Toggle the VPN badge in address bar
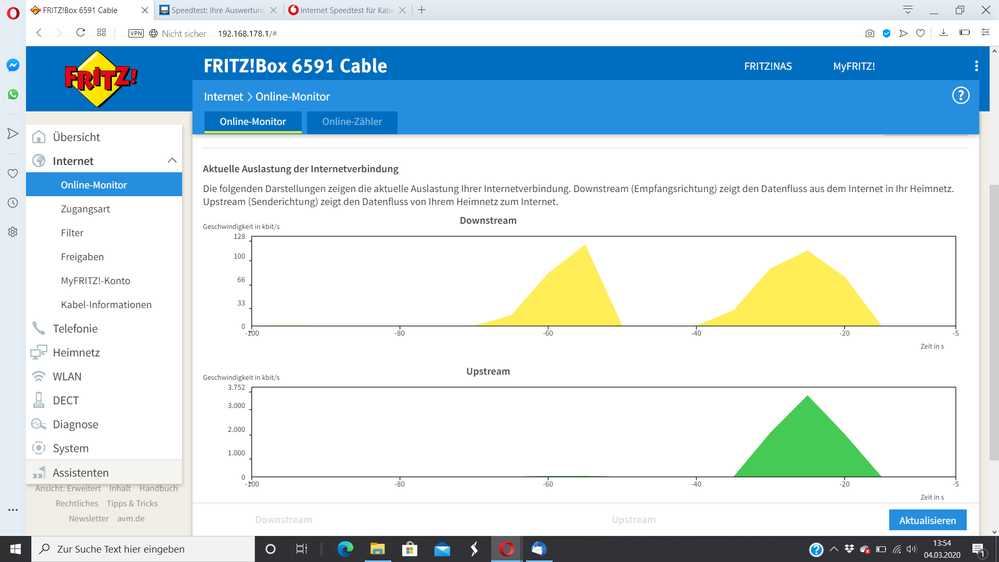This screenshot has width=999, height=562. coord(136,33)
